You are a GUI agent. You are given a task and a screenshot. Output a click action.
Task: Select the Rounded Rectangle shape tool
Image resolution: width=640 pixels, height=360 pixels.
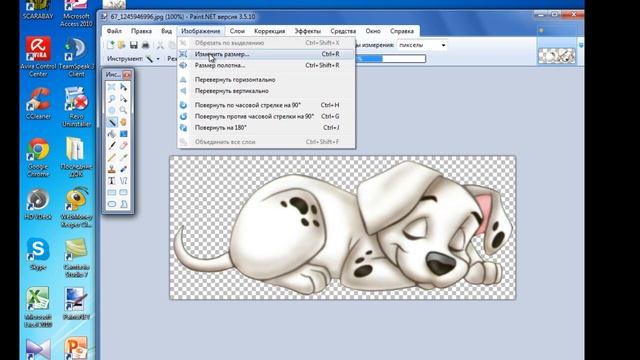[x=123, y=192]
